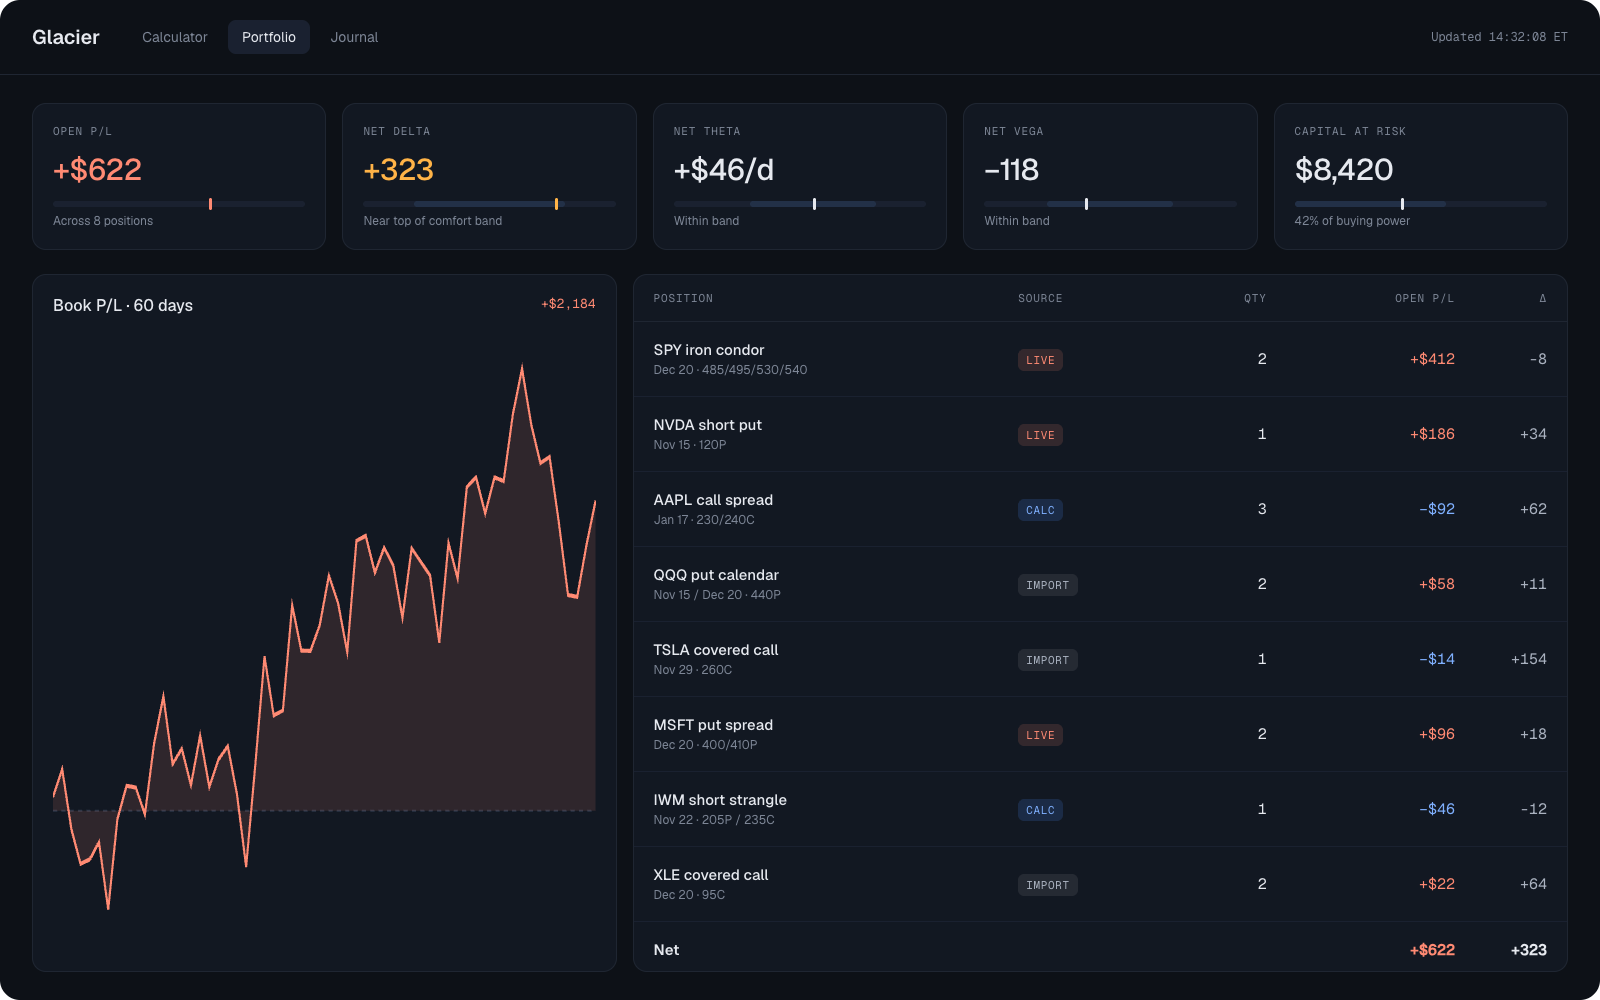Screen dimensions: 1600x1000
Task: Open the MSFT put spread position
Action: point(1100,734)
